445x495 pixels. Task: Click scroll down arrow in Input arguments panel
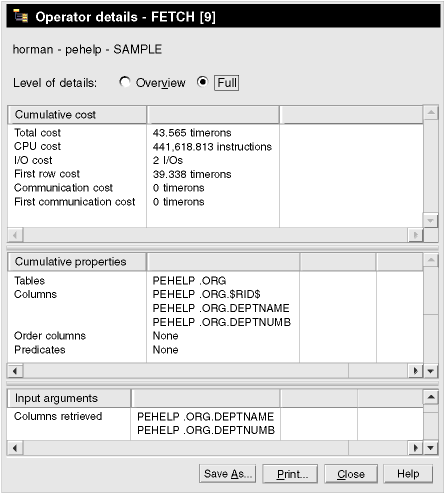(430, 448)
